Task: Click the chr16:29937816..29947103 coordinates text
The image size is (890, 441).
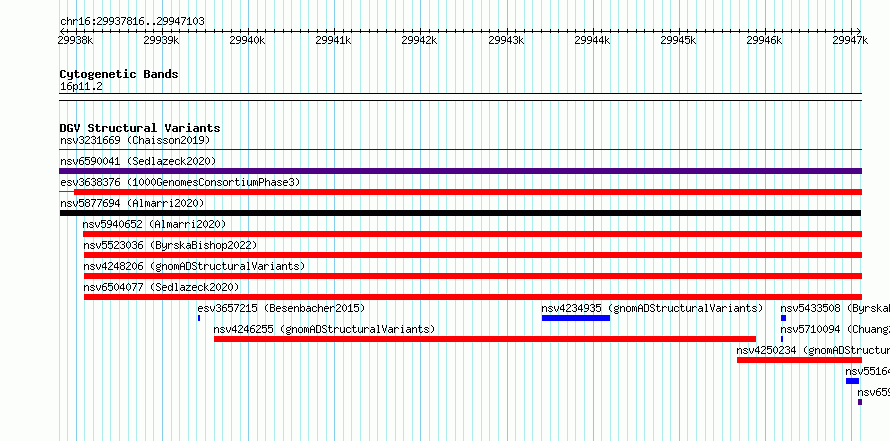Action: [132, 22]
